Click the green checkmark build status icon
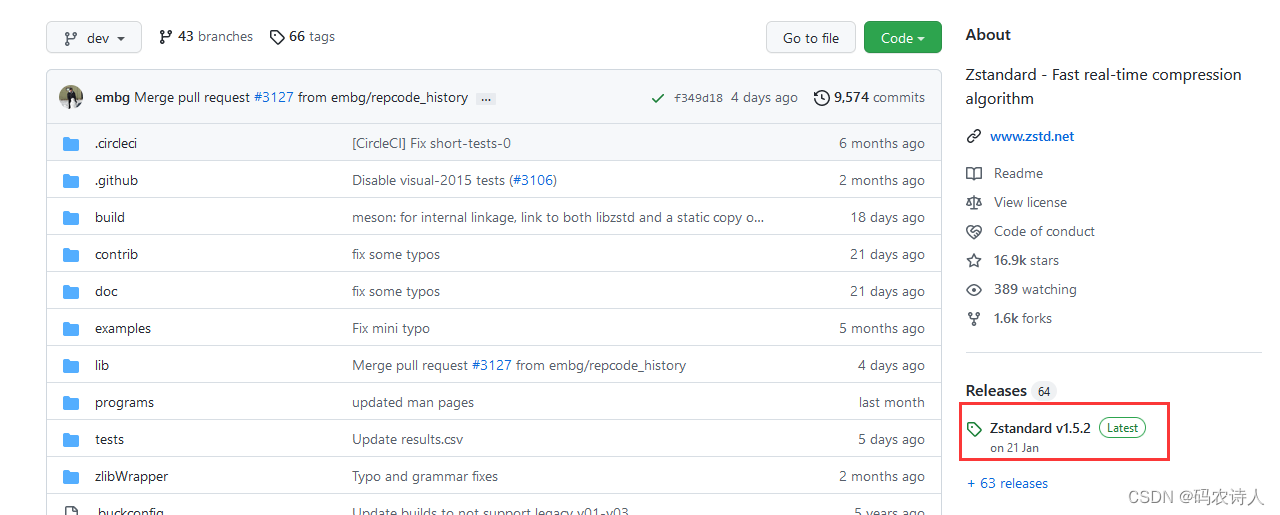Screen dimensions: 1280x515 (x=657, y=98)
